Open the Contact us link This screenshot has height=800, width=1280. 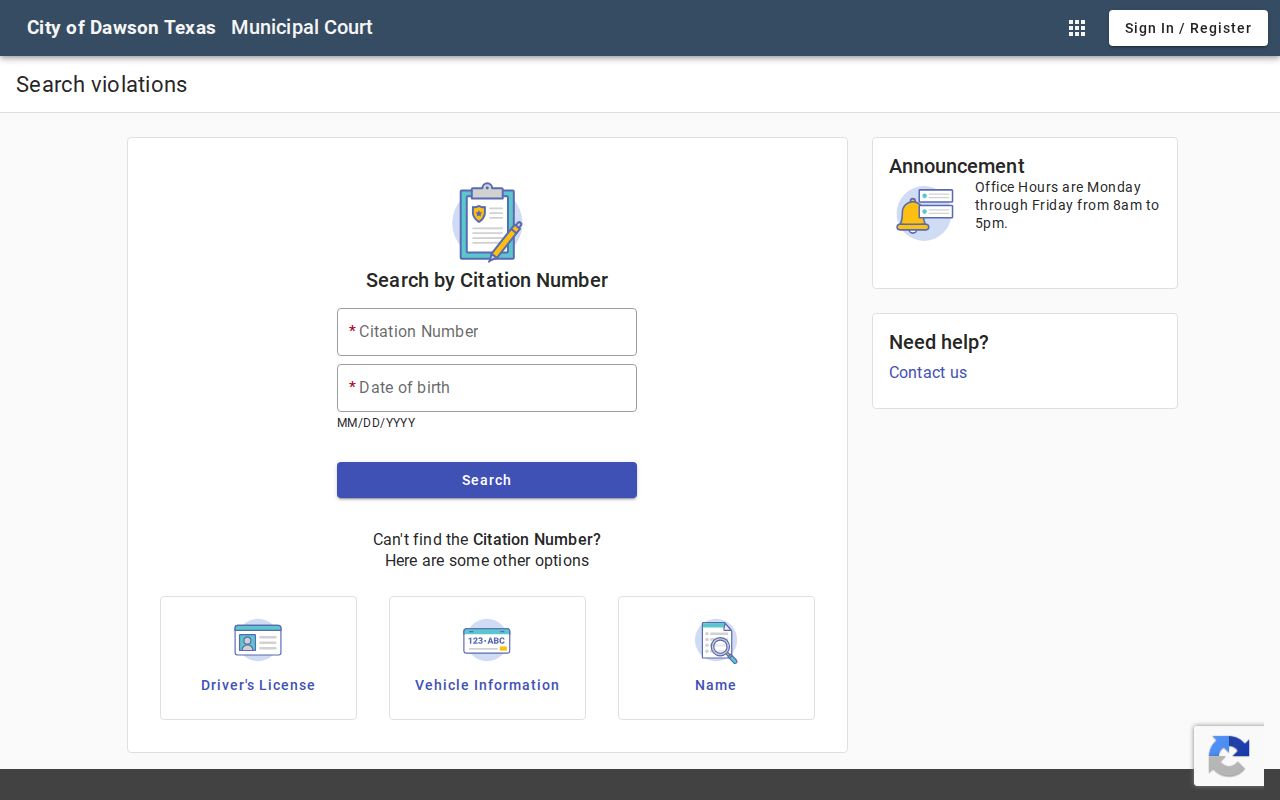(x=928, y=372)
